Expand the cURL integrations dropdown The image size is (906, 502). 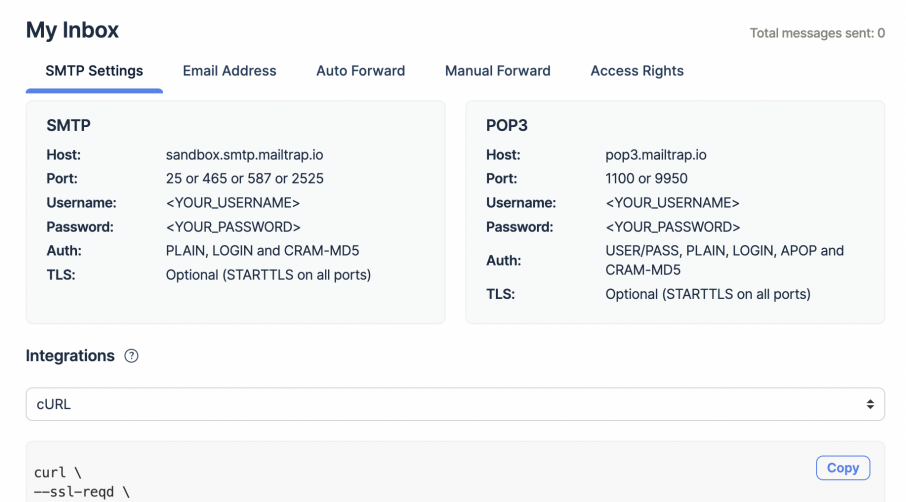pyautogui.click(x=455, y=405)
